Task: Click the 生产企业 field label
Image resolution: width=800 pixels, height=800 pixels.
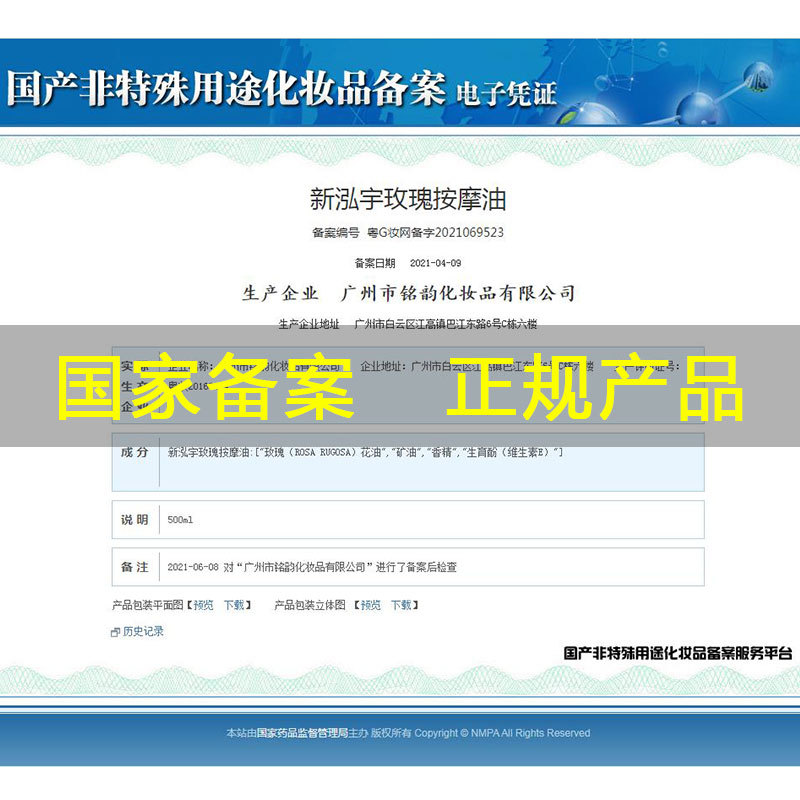Action: (281, 293)
